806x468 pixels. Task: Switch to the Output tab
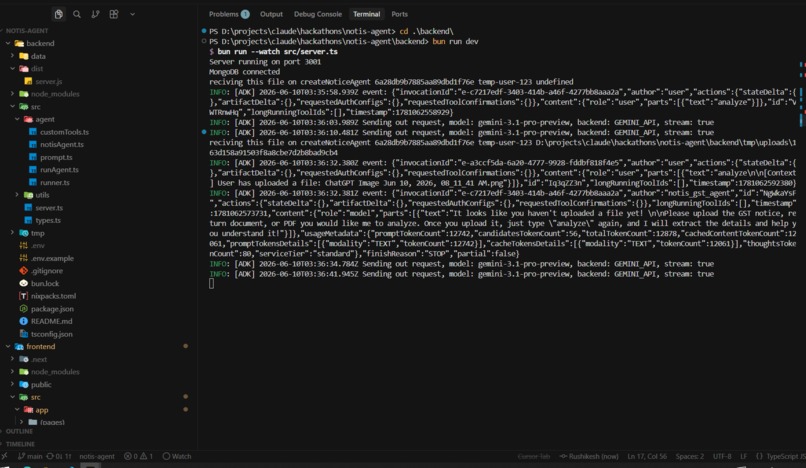click(271, 14)
